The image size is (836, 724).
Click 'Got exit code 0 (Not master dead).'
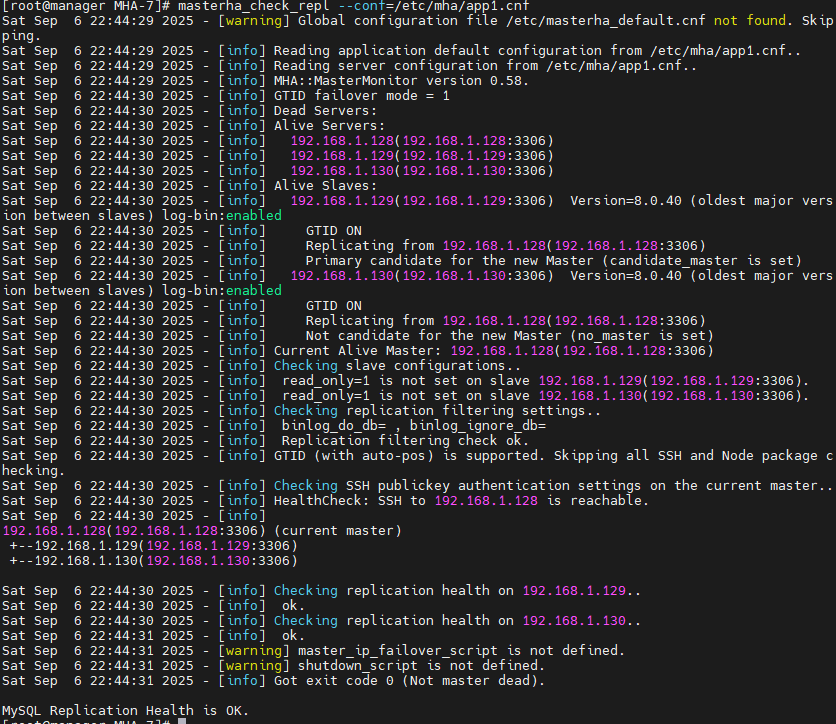pyautogui.click(x=409, y=680)
